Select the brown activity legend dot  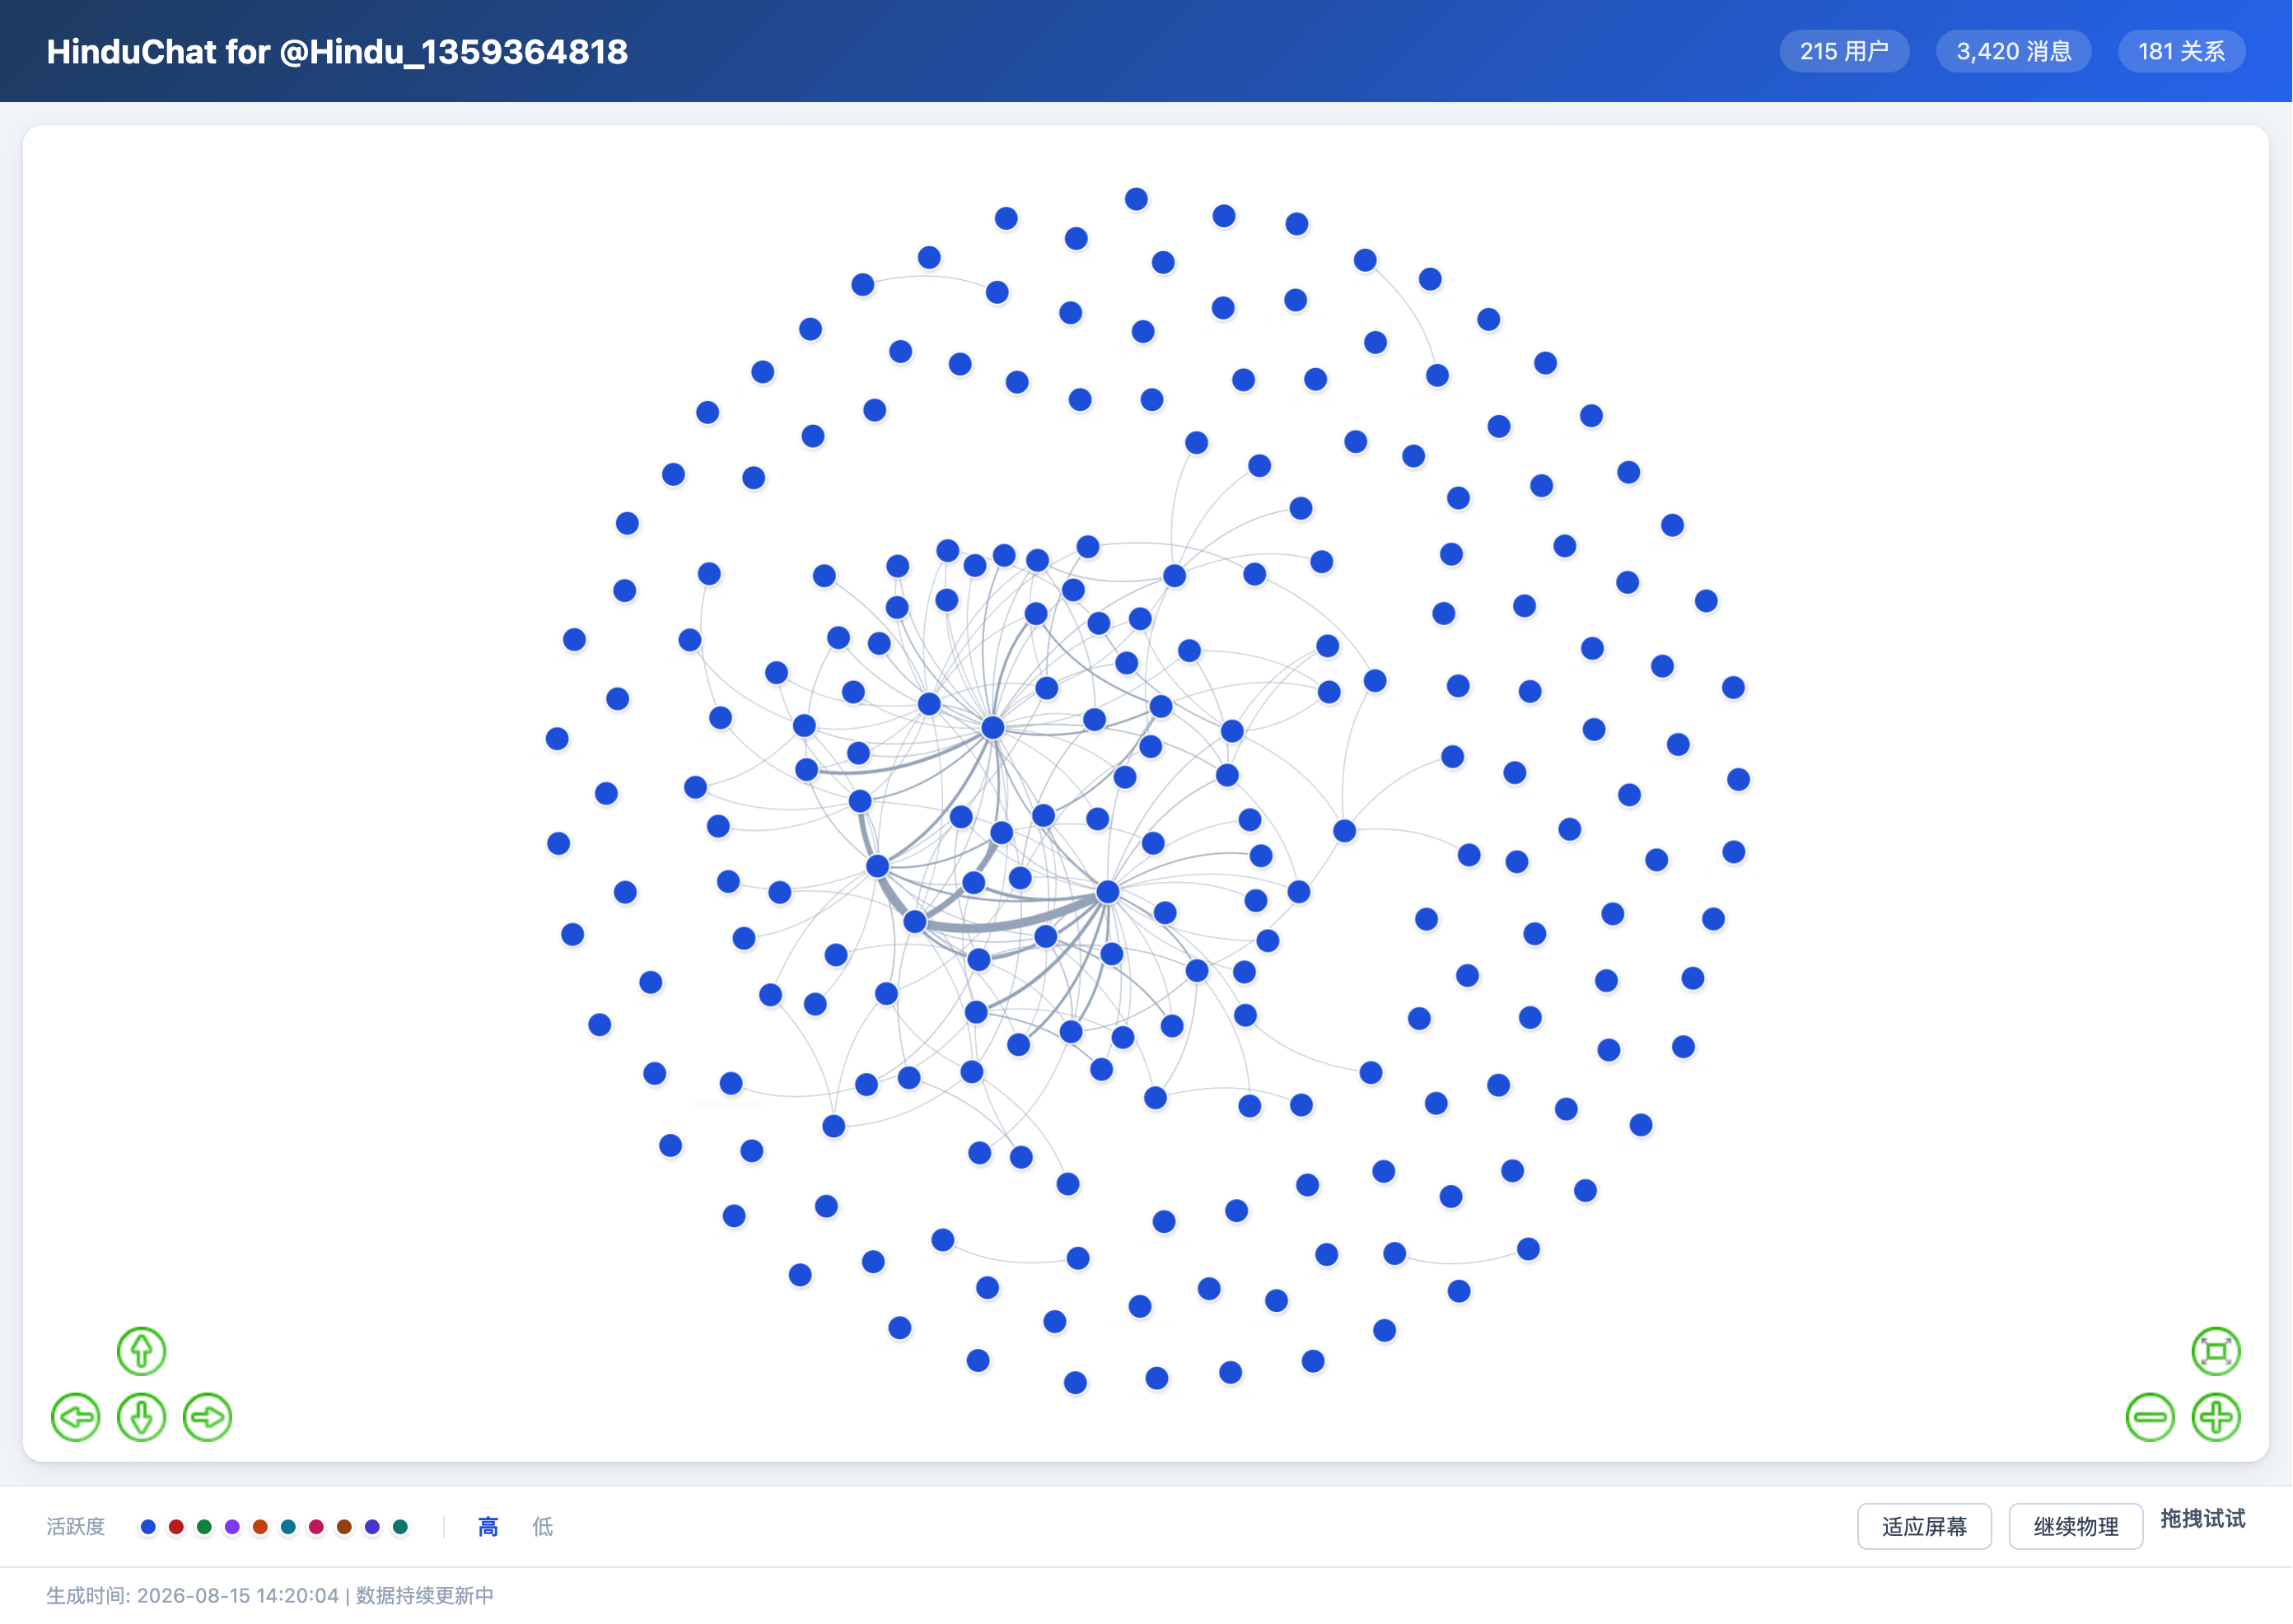point(344,1526)
